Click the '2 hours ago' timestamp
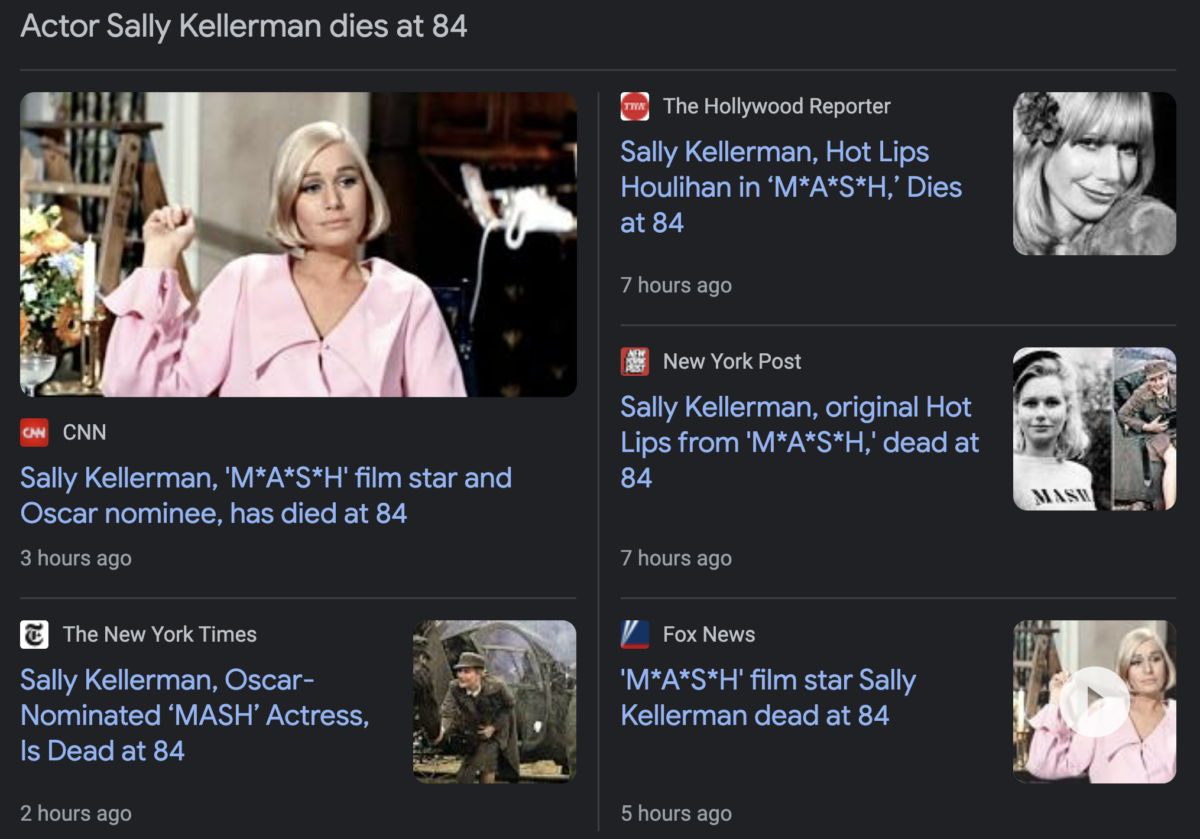The width and height of the screenshot is (1200, 839). tap(76, 813)
